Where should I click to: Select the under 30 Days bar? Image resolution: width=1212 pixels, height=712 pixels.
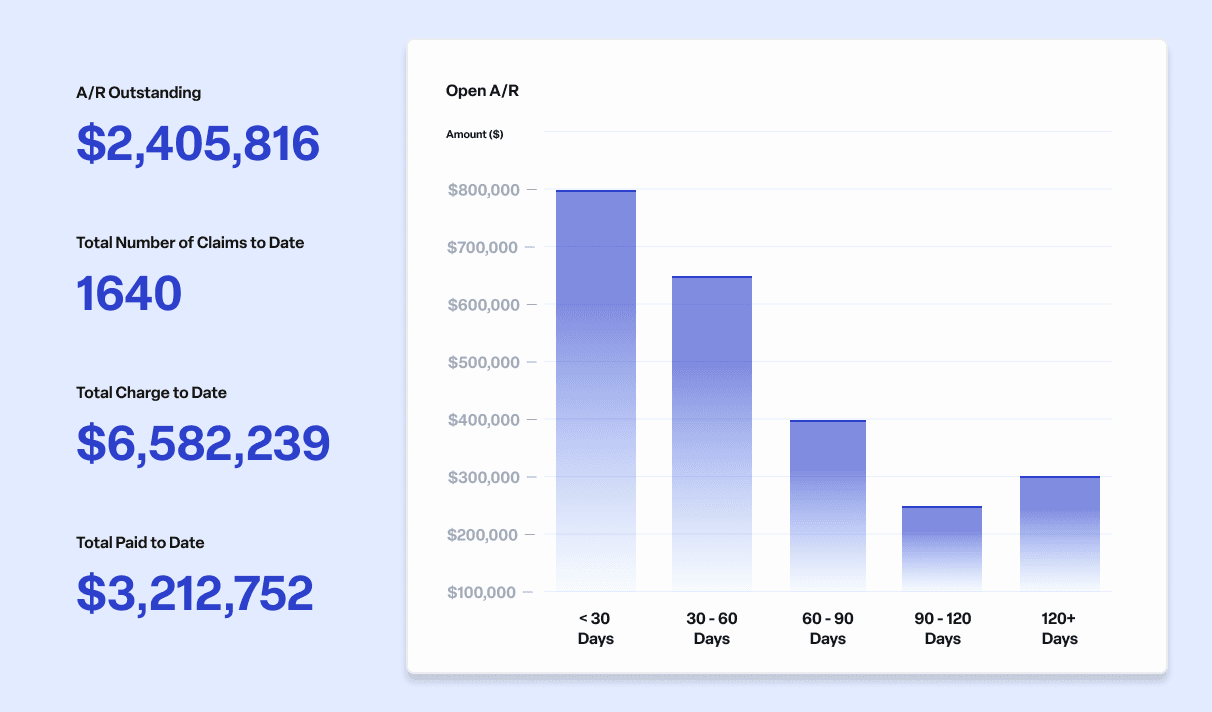click(596, 390)
